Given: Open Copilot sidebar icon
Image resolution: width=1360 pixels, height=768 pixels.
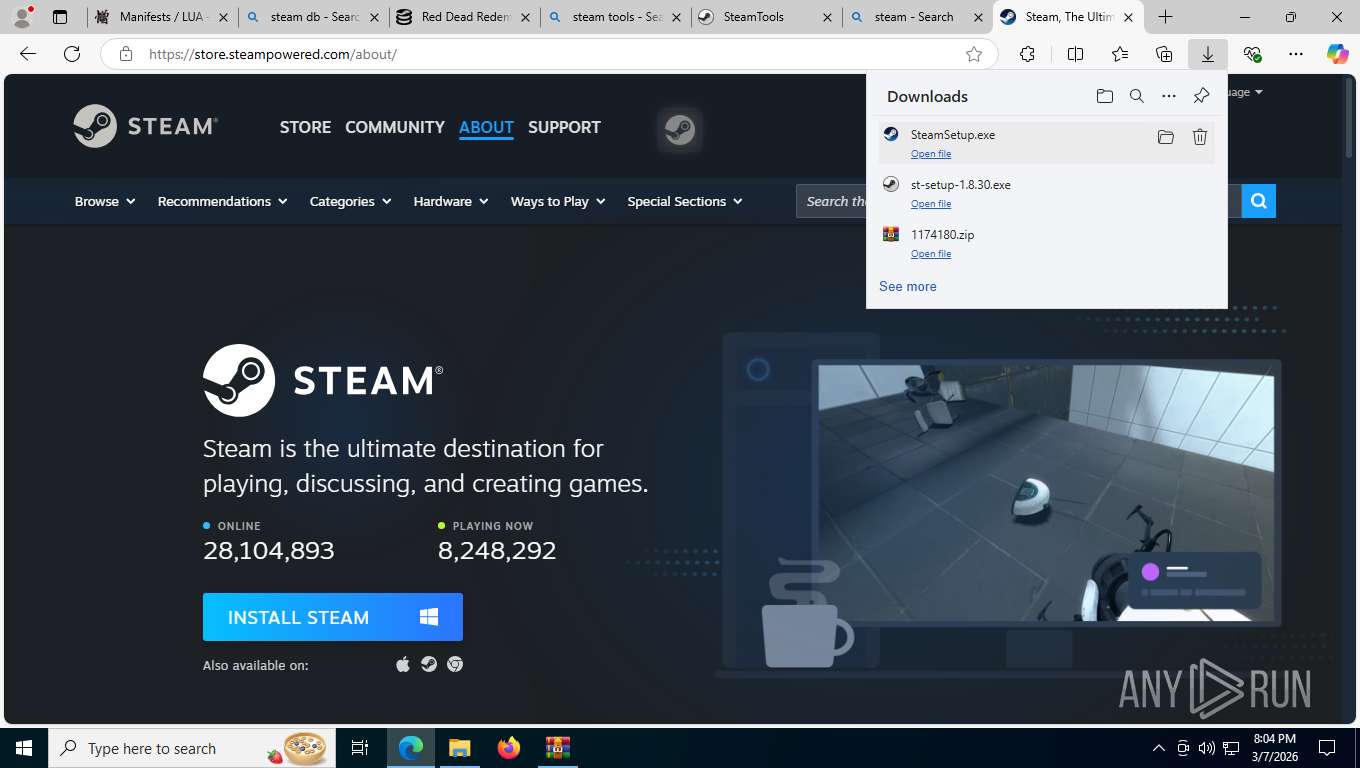Looking at the screenshot, I should point(1337,54).
